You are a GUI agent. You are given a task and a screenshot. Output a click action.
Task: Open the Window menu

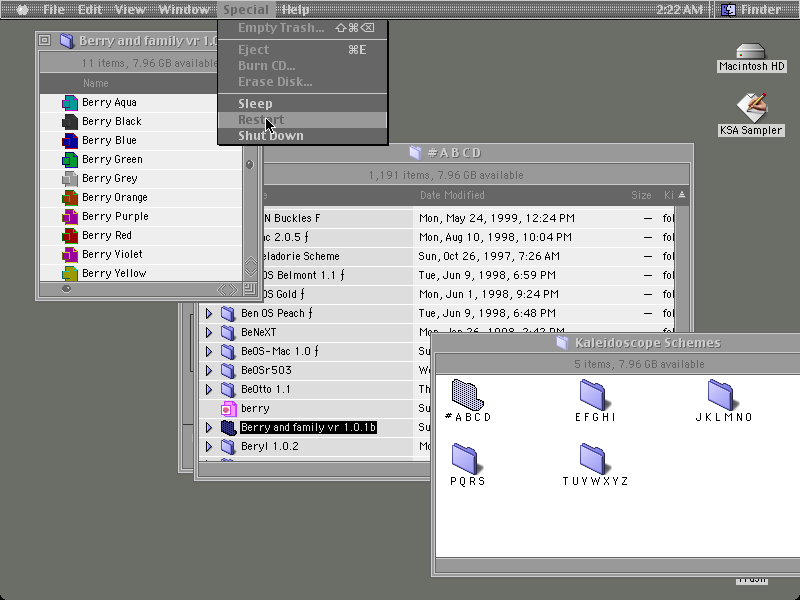[x=184, y=10]
